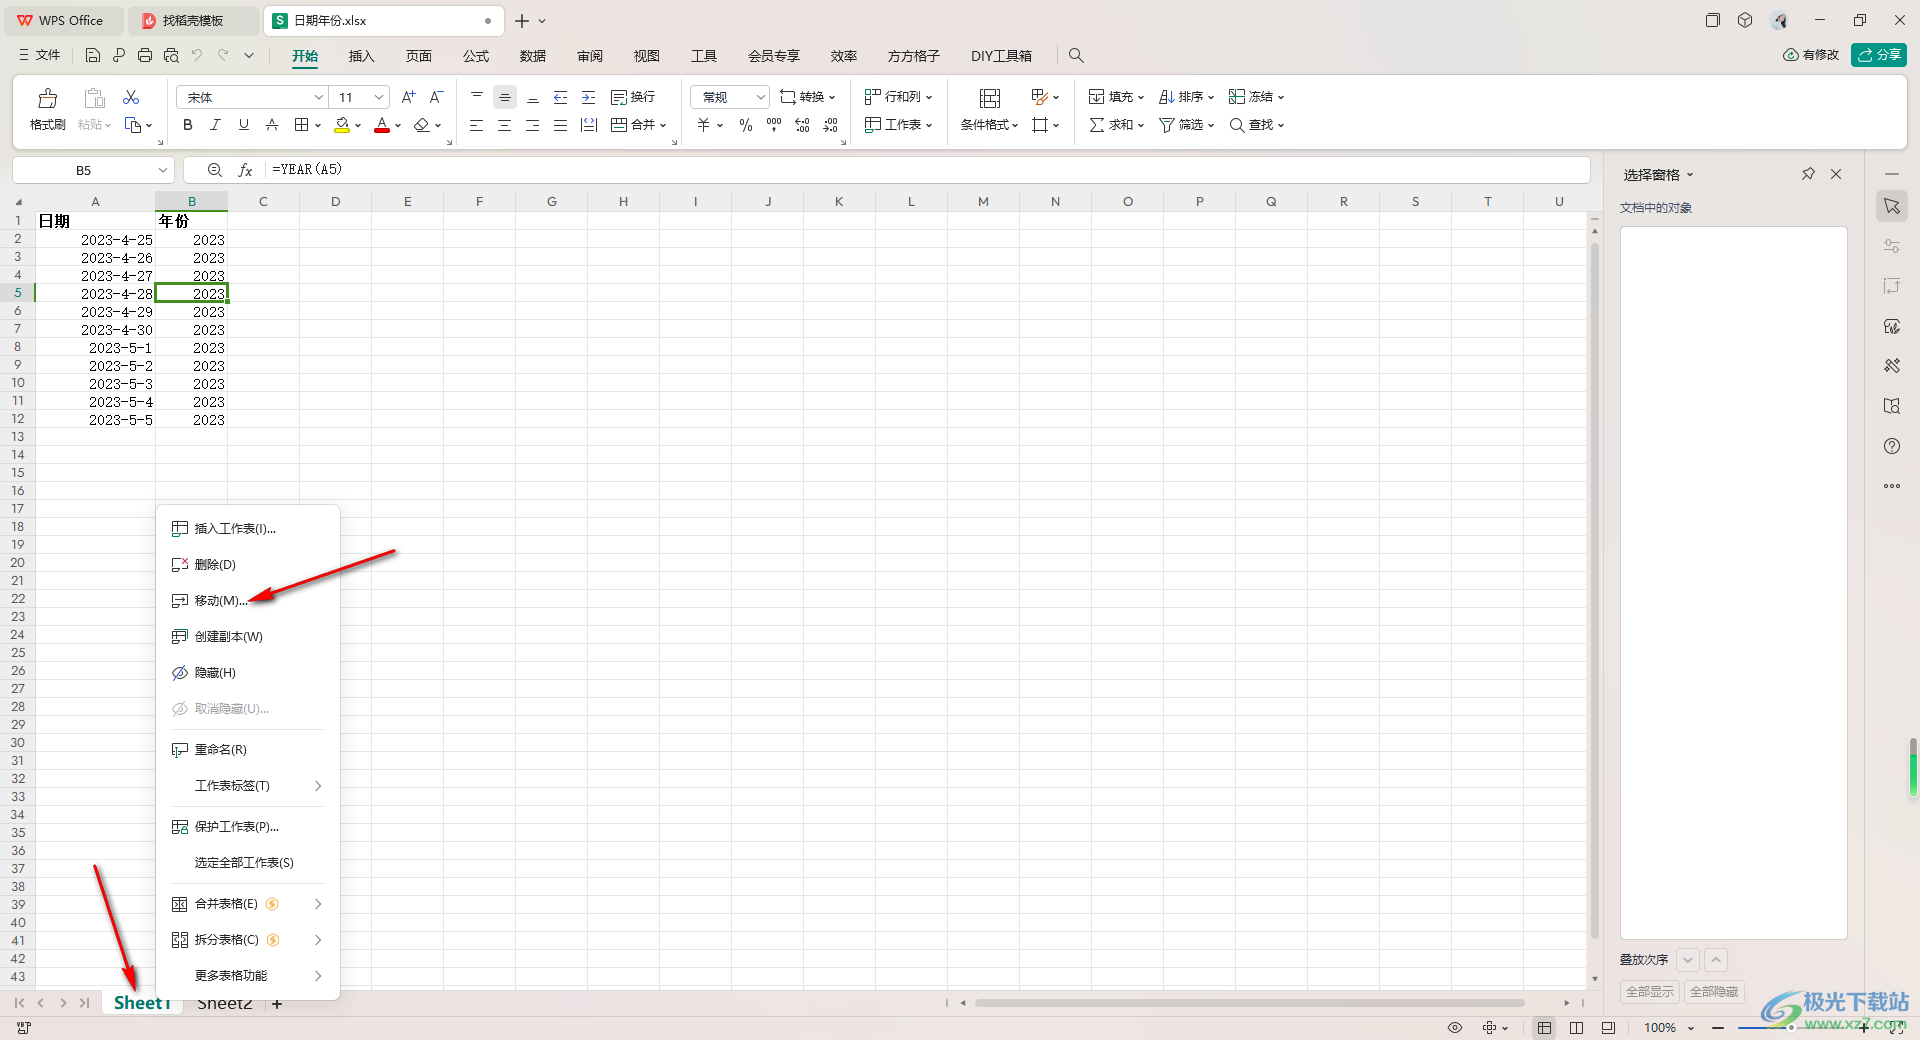The width and height of the screenshot is (1920, 1040).
Task: Switch to the Formula (公式) ribbon tab
Action: 476,56
